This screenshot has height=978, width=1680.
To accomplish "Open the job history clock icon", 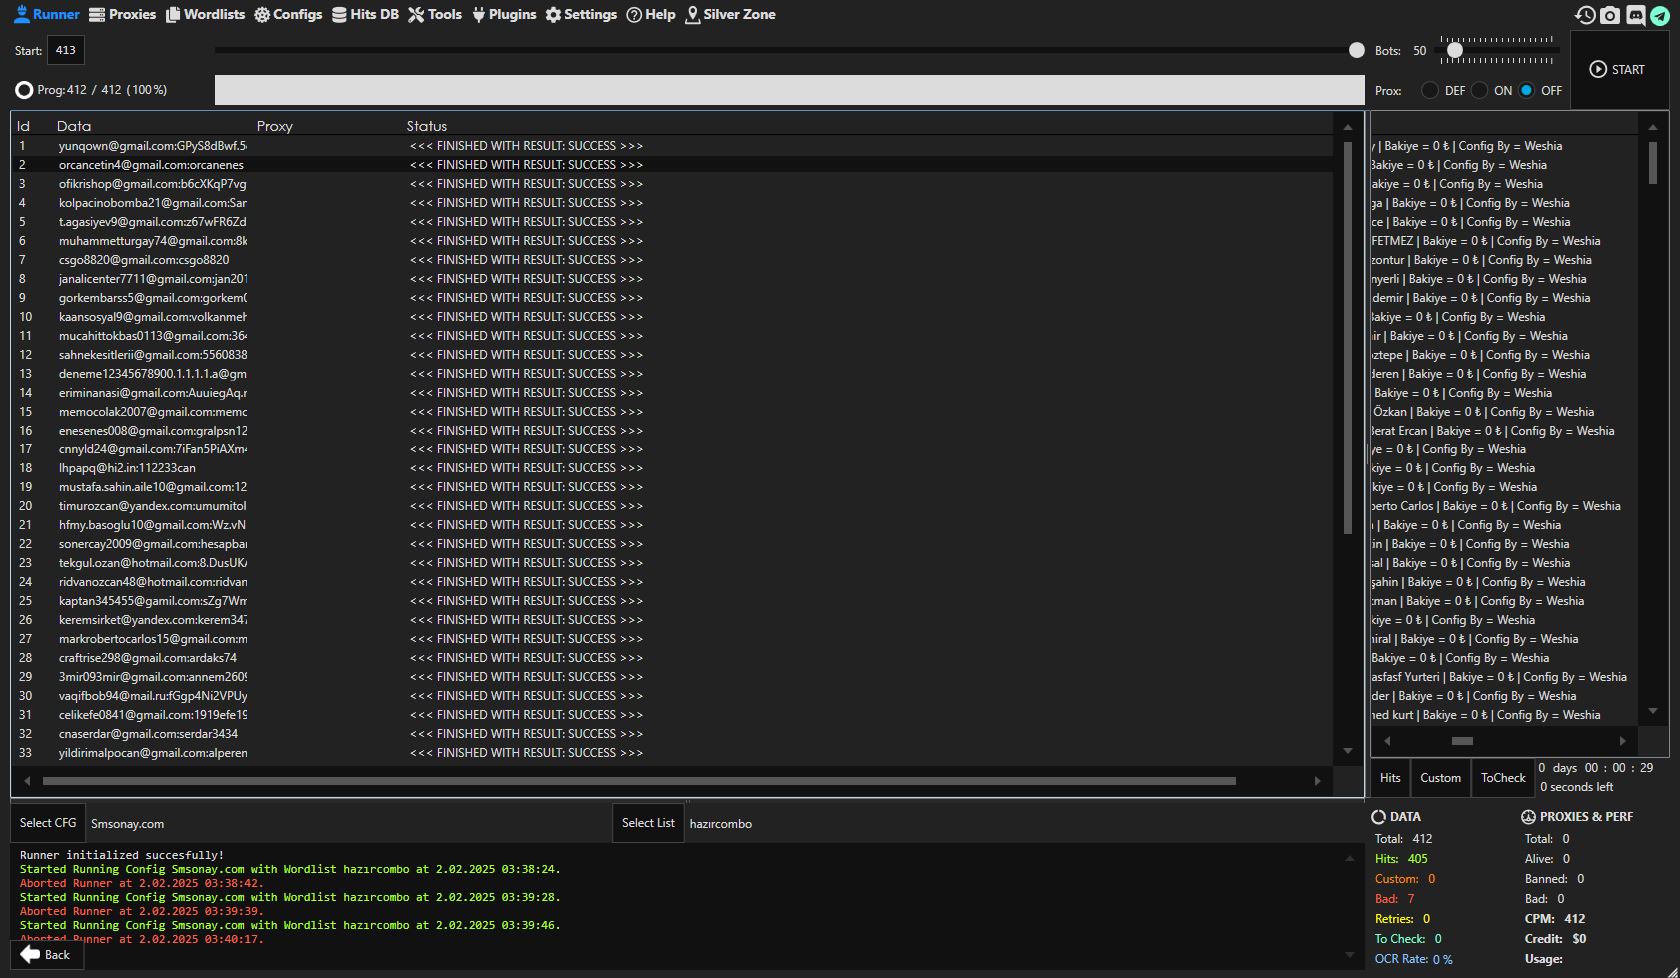I will 1585,15.
